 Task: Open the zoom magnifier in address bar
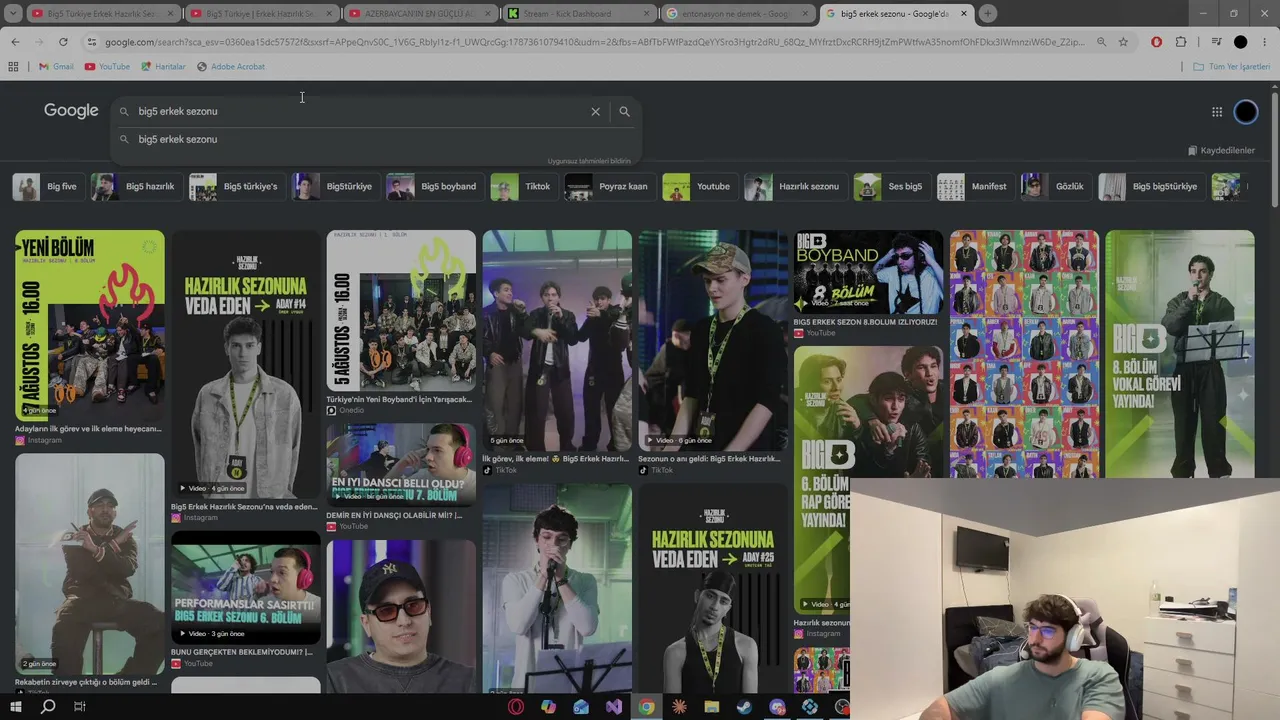[x=1101, y=42]
